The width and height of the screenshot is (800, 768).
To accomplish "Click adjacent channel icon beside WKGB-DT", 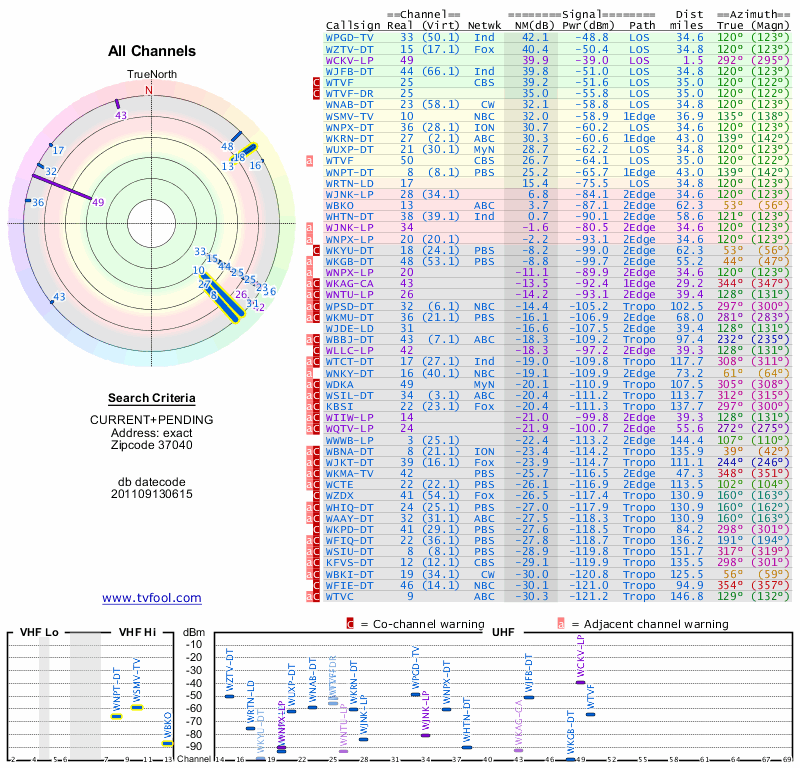I will point(310,260).
